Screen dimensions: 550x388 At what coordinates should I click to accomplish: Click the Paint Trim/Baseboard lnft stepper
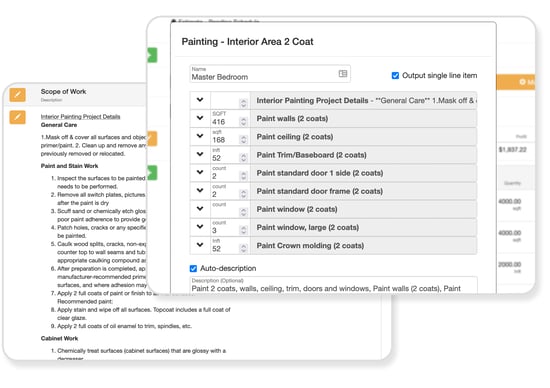coord(243,158)
